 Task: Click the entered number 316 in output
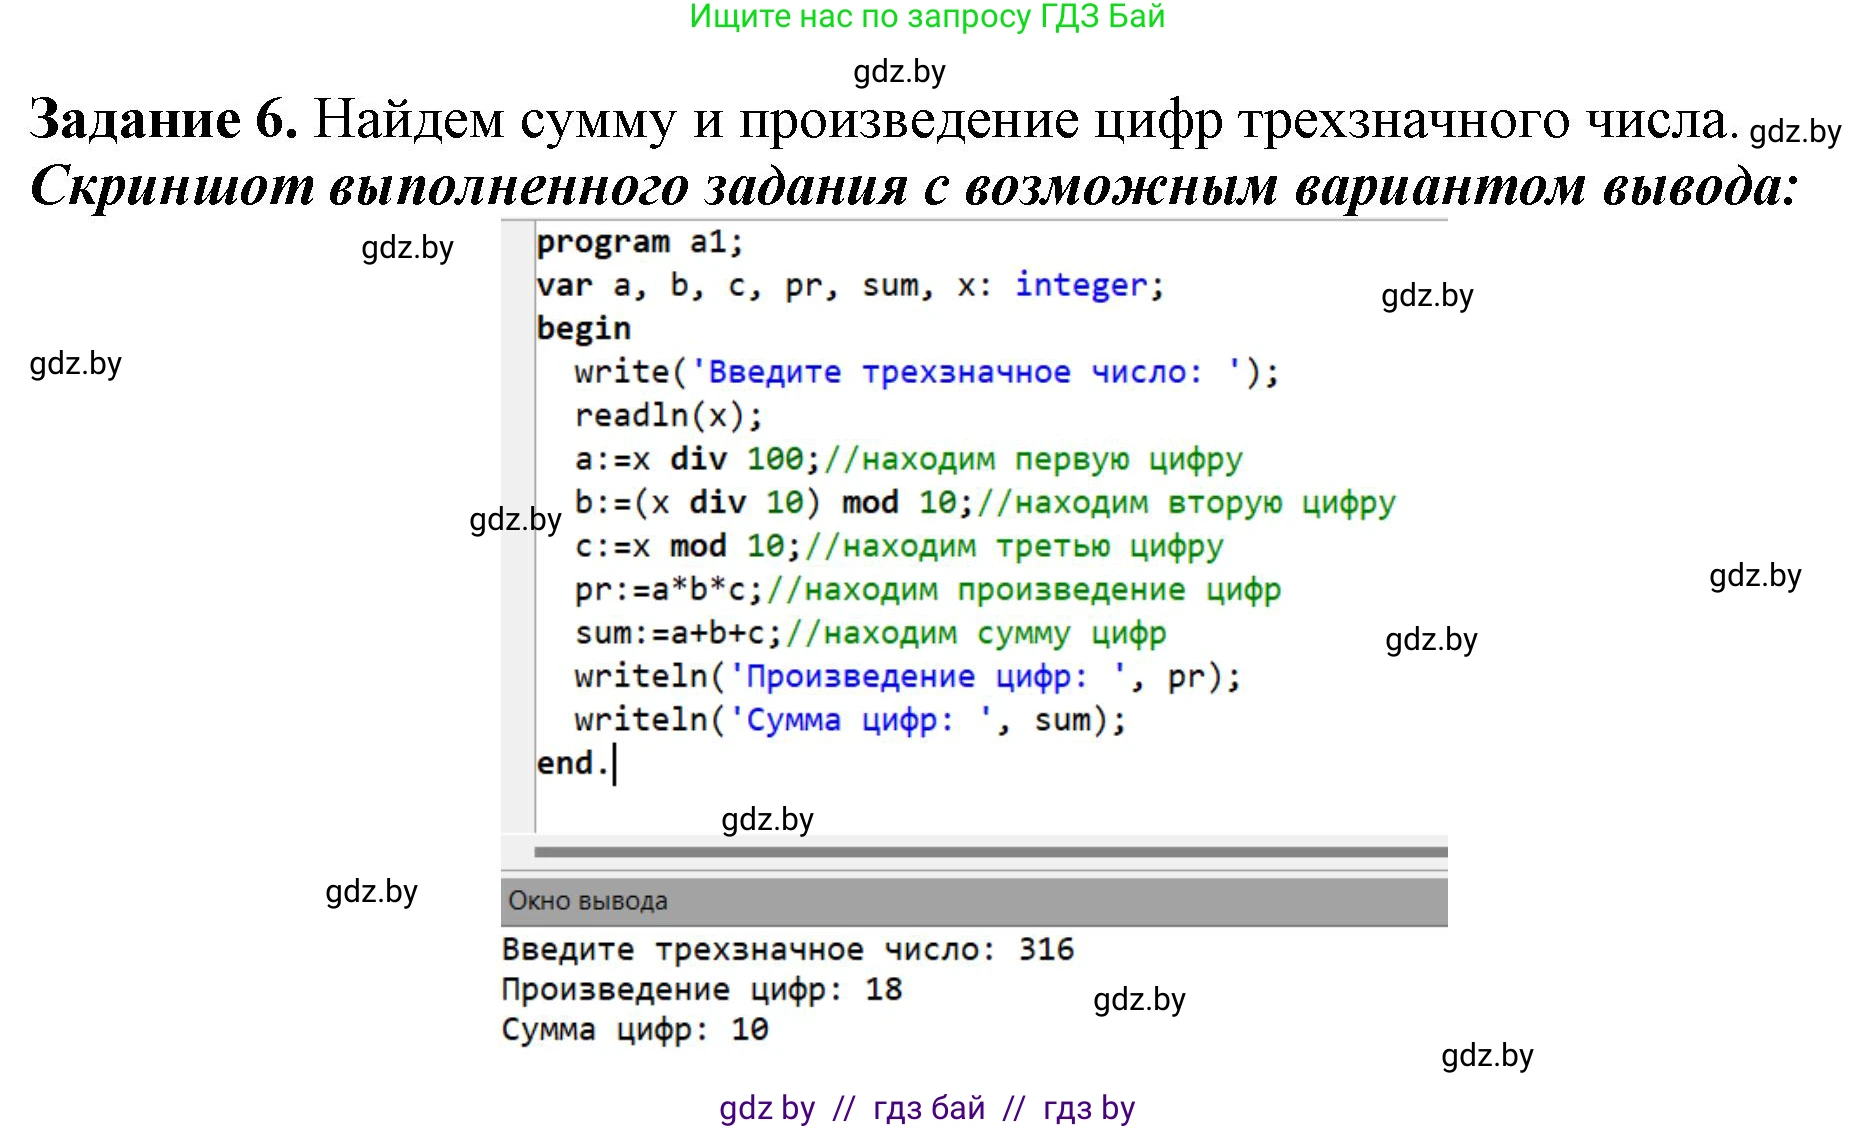pyautogui.click(x=1046, y=950)
